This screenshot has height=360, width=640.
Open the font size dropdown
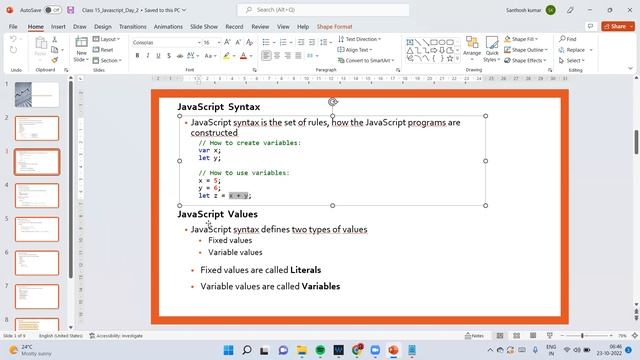point(219,42)
